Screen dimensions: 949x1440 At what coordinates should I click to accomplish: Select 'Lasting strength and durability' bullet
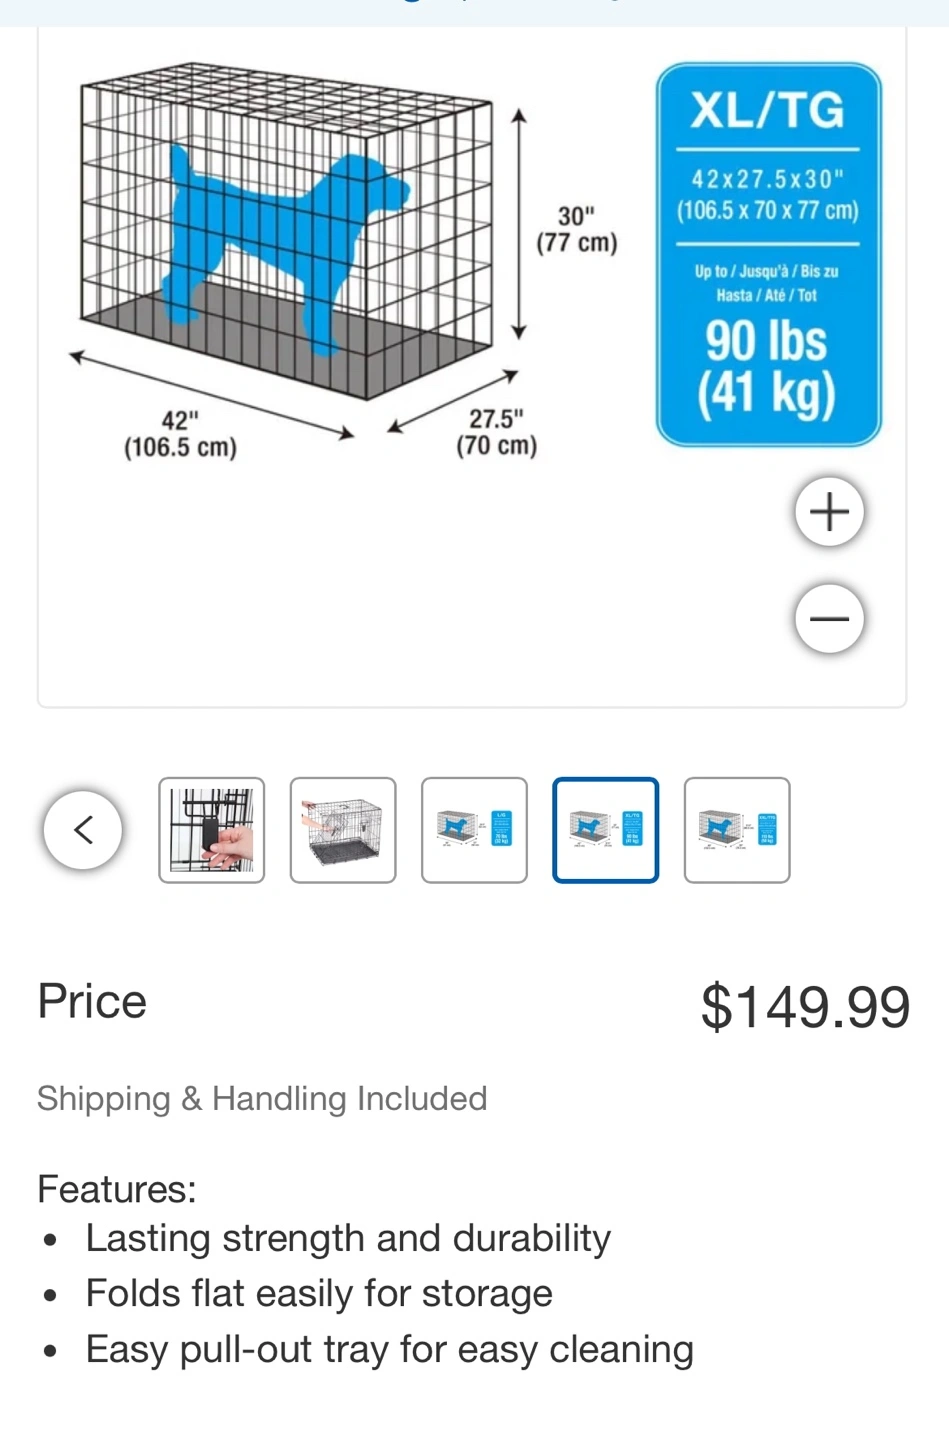click(x=348, y=1238)
